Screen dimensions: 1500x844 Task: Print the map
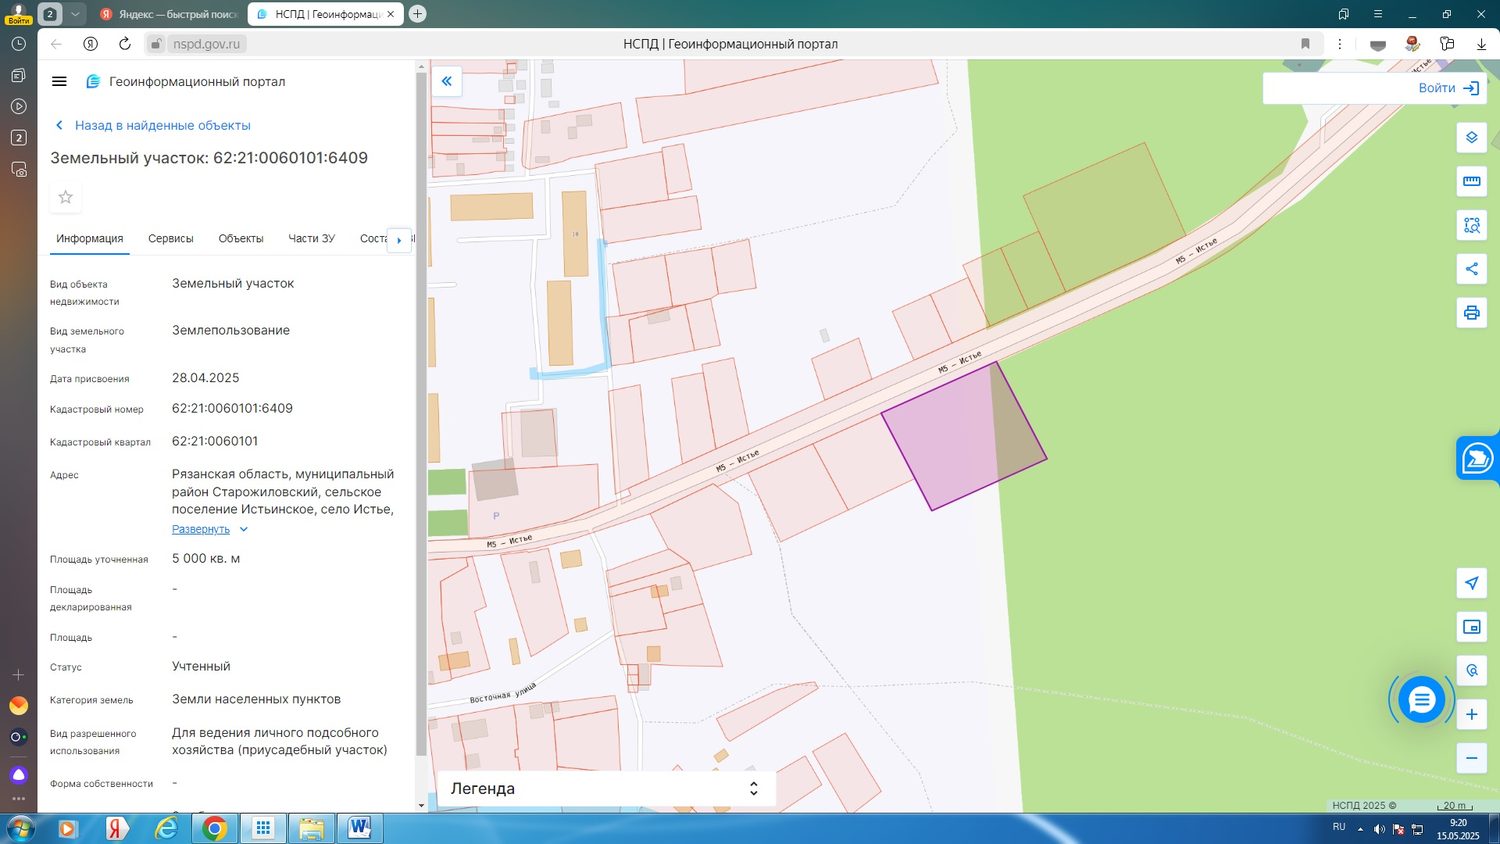coord(1471,313)
